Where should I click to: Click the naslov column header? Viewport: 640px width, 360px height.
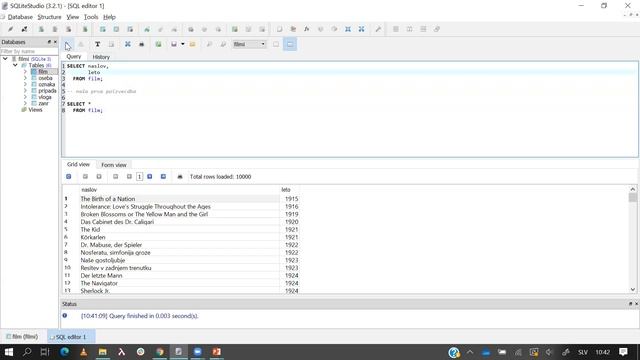coord(180,189)
